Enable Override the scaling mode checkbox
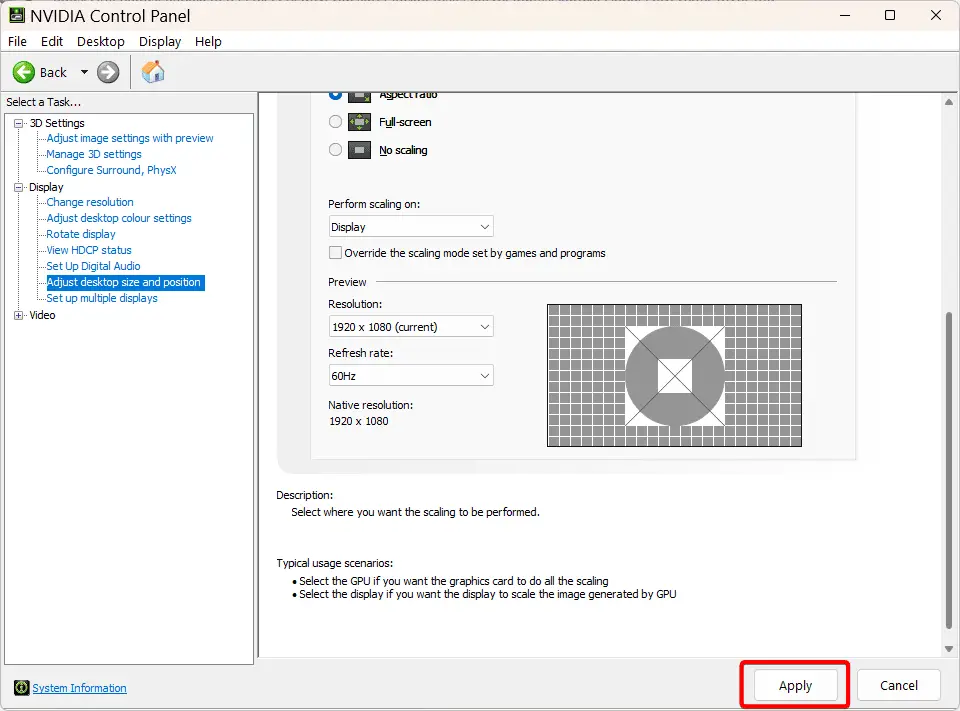The width and height of the screenshot is (960, 711). point(335,252)
